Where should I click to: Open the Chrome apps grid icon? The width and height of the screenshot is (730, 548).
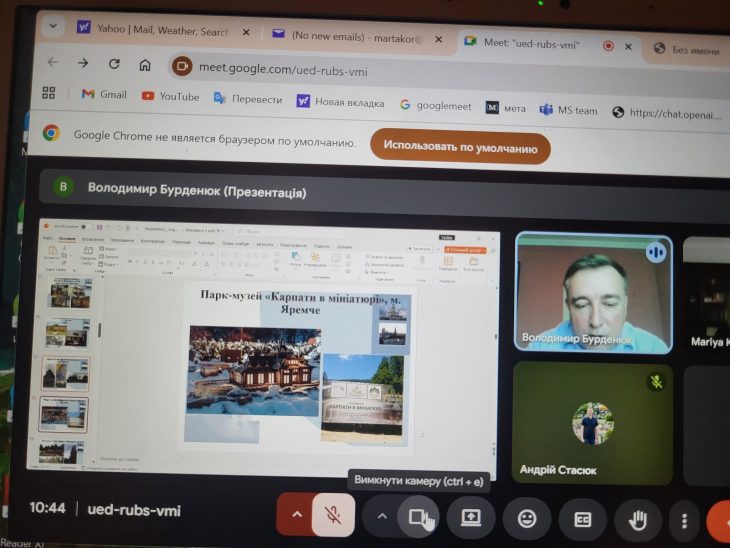pyautogui.click(x=48, y=93)
